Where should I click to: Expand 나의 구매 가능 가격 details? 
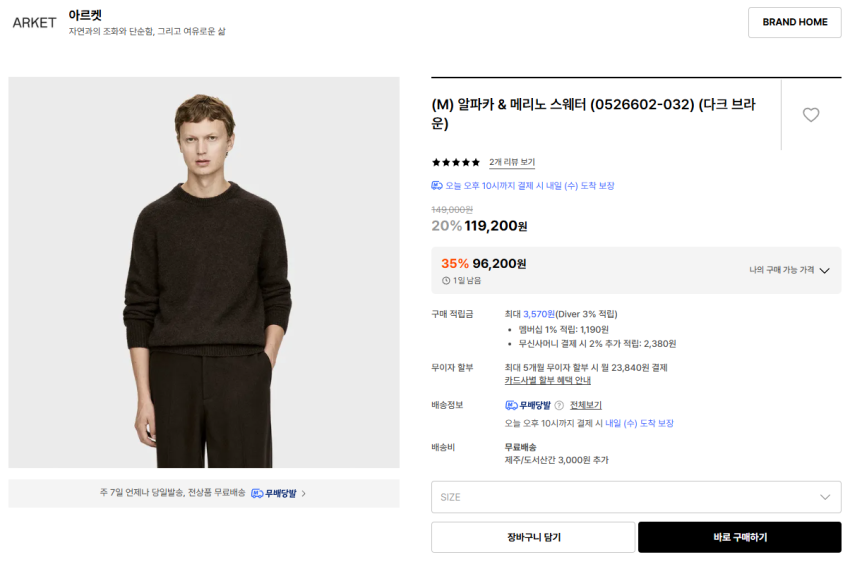pos(790,270)
